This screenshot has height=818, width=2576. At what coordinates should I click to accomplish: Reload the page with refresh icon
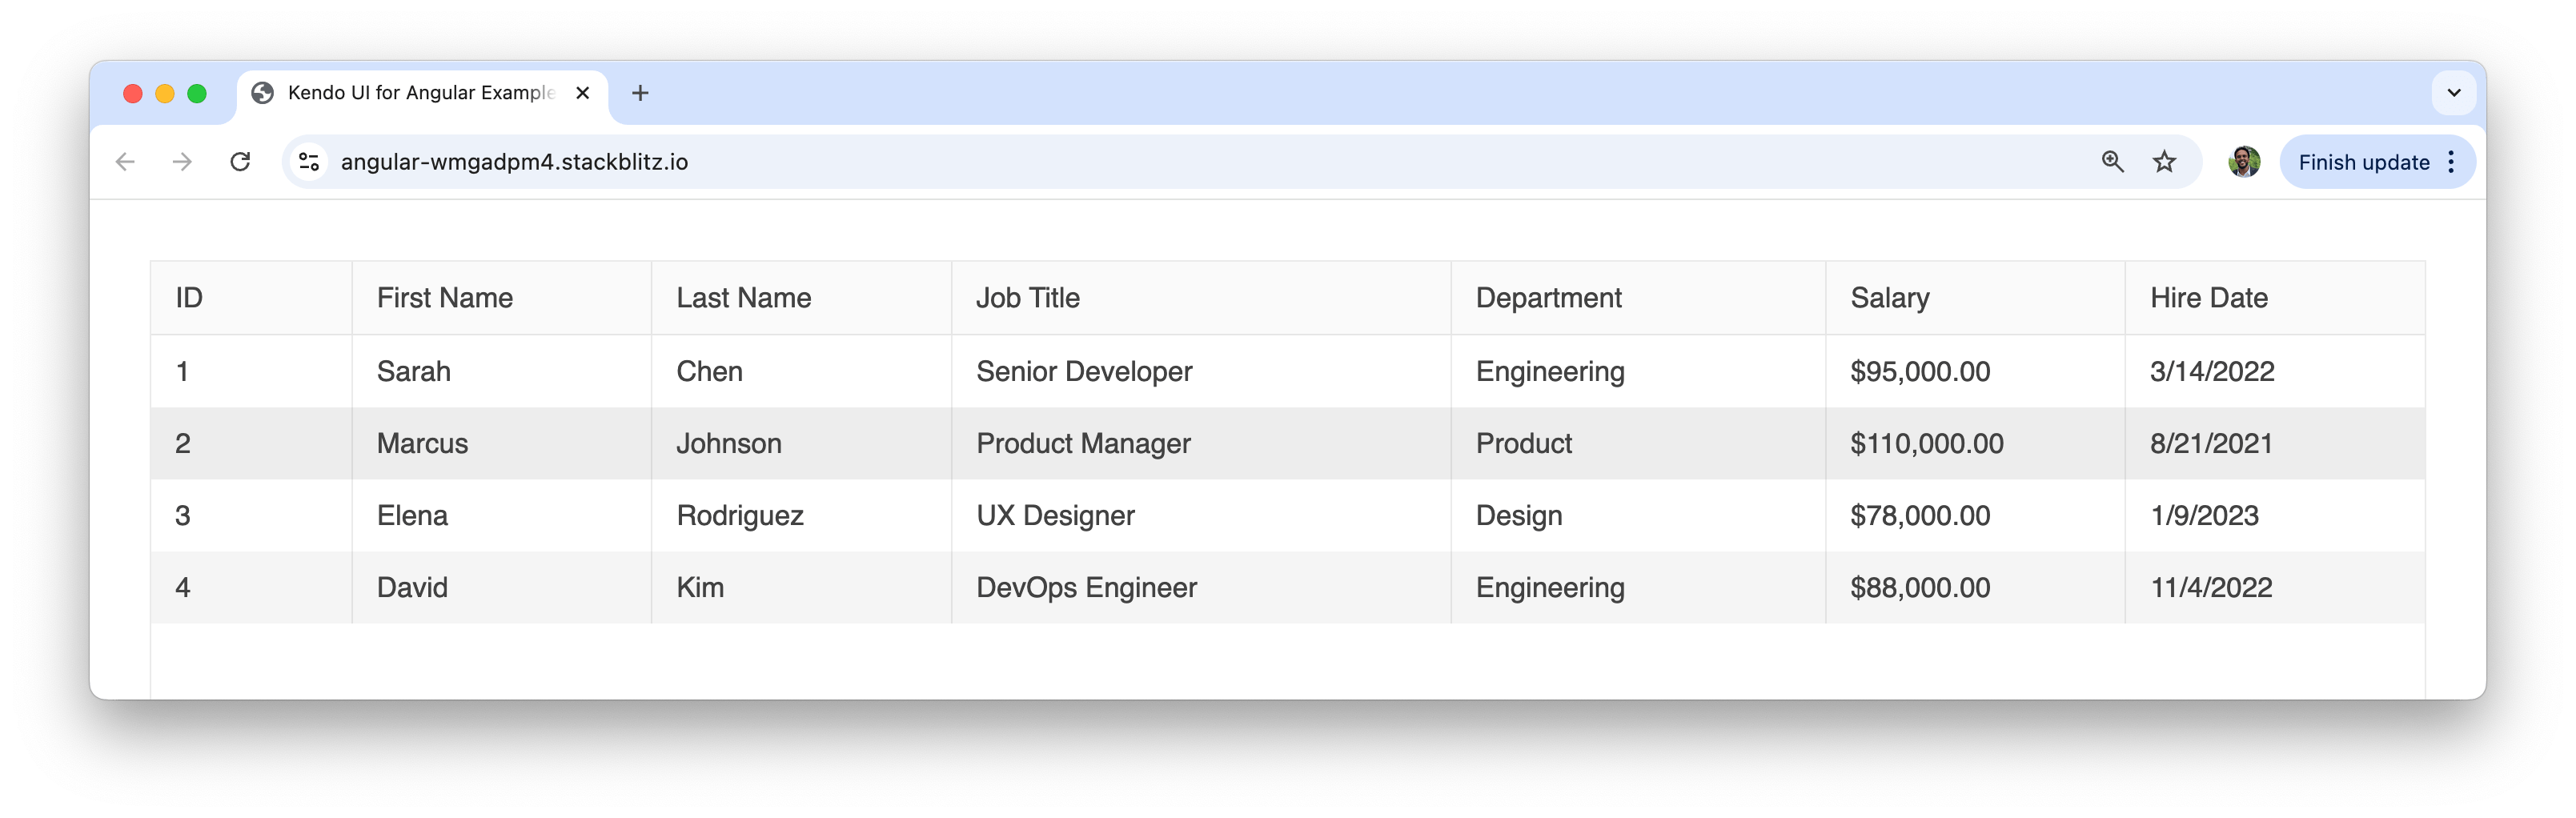tap(240, 162)
